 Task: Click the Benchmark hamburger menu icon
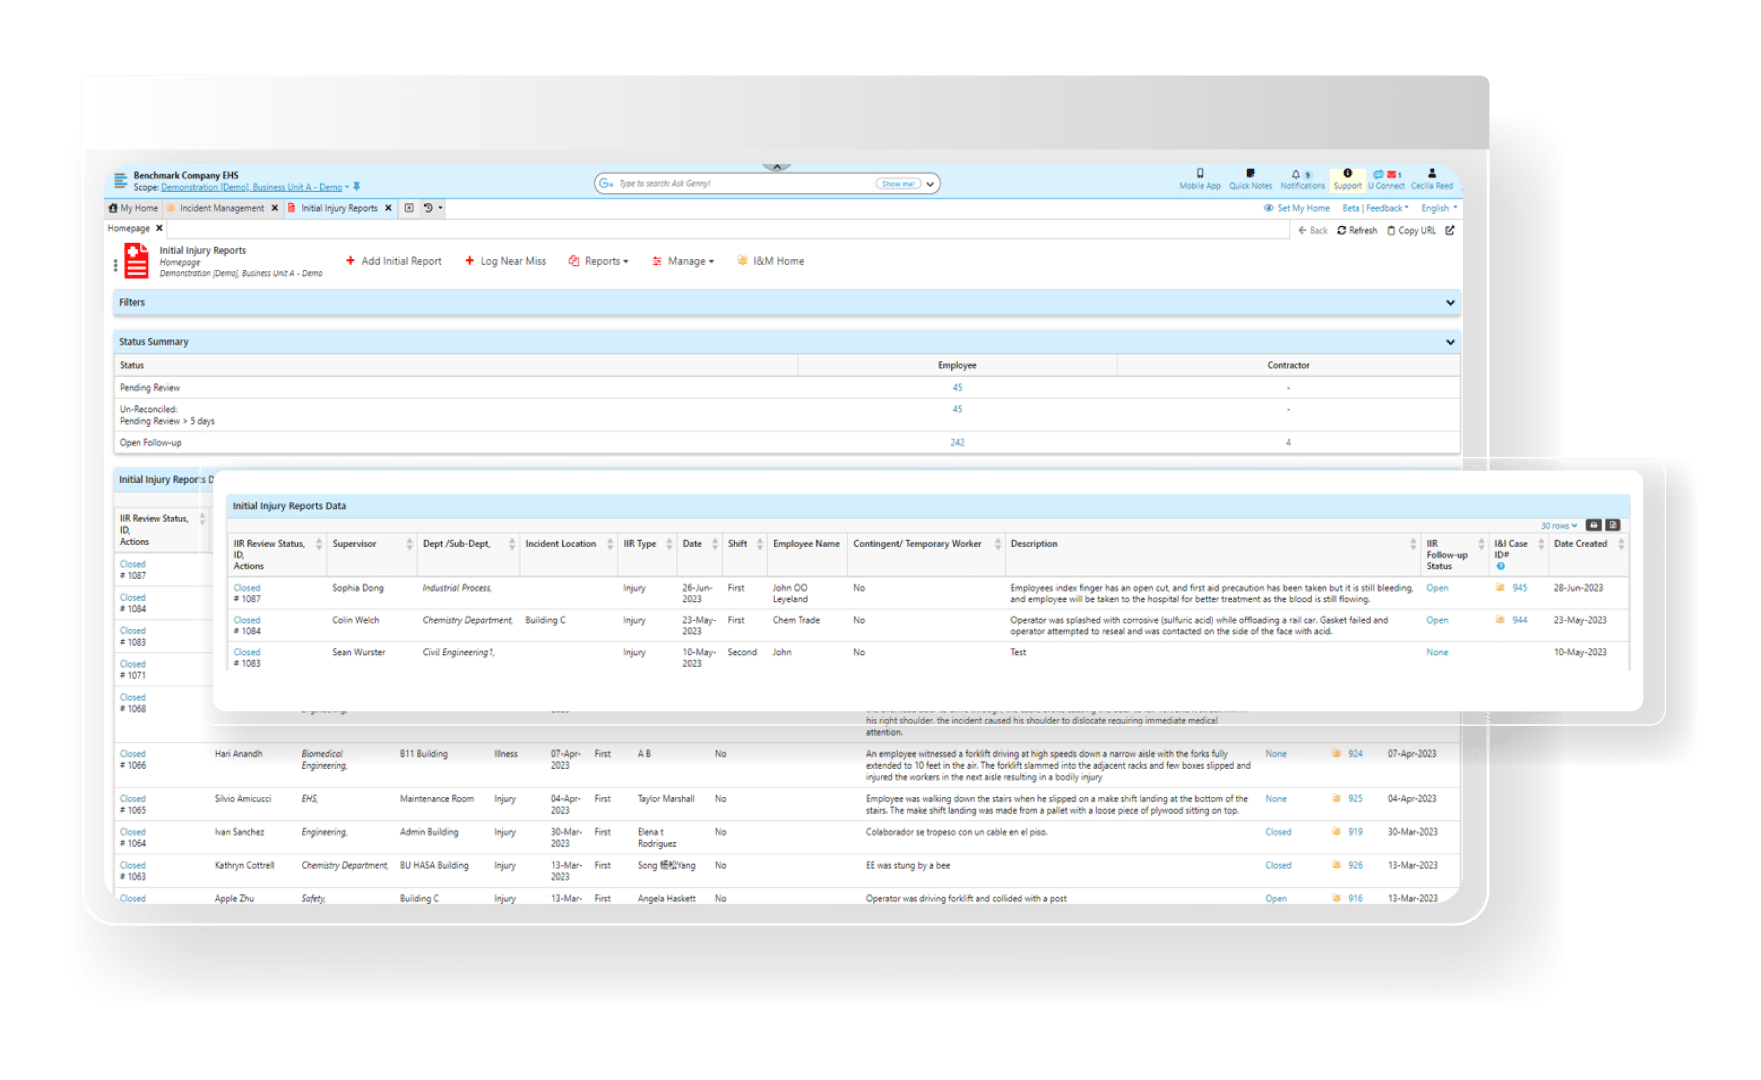click(121, 181)
